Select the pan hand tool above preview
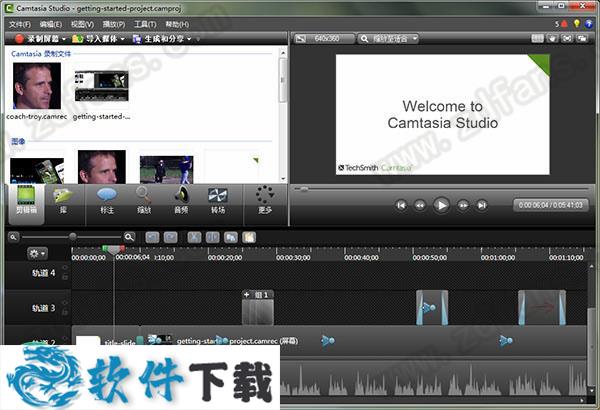 (553, 39)
